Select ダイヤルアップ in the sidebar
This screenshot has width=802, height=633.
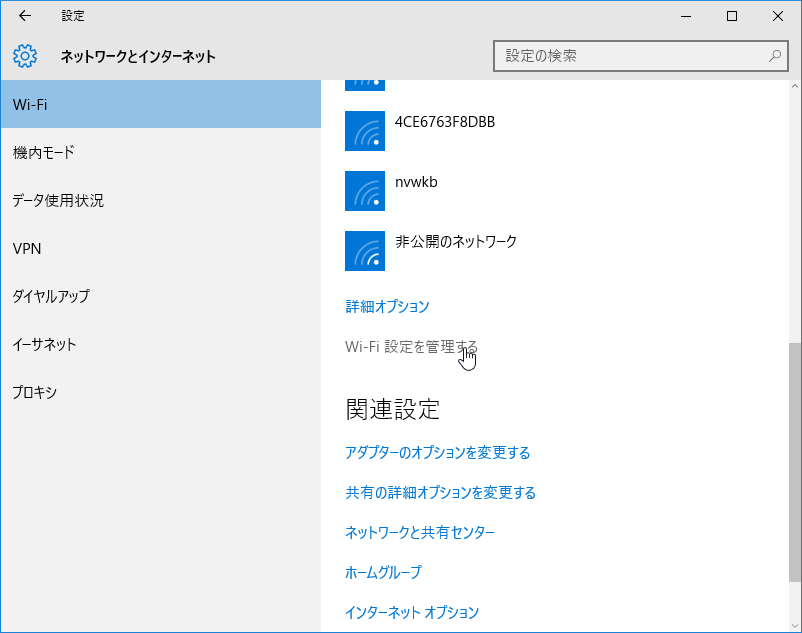pyautogui.click(x=161, y=296)
